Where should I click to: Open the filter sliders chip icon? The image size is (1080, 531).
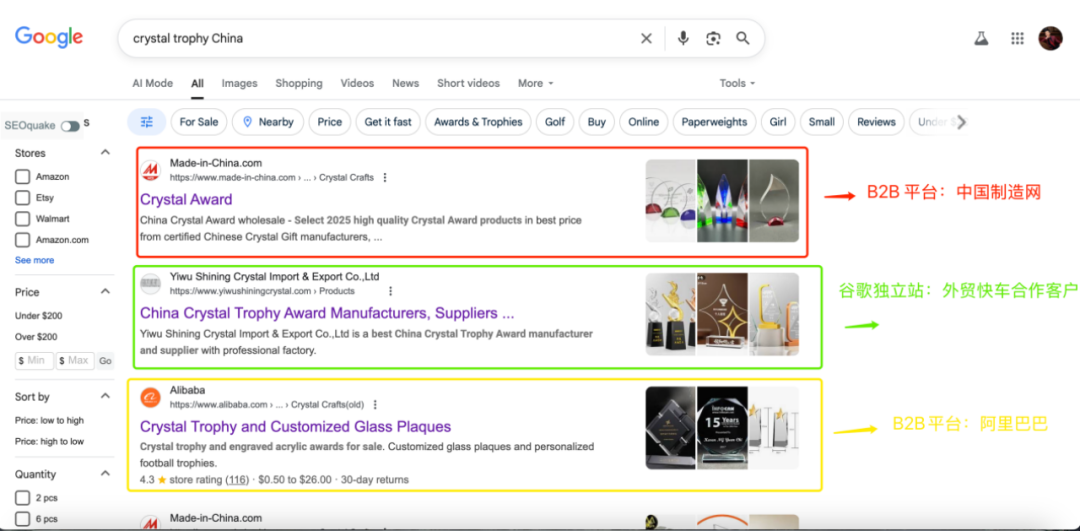pyautogui.click(x=147, y=122)
